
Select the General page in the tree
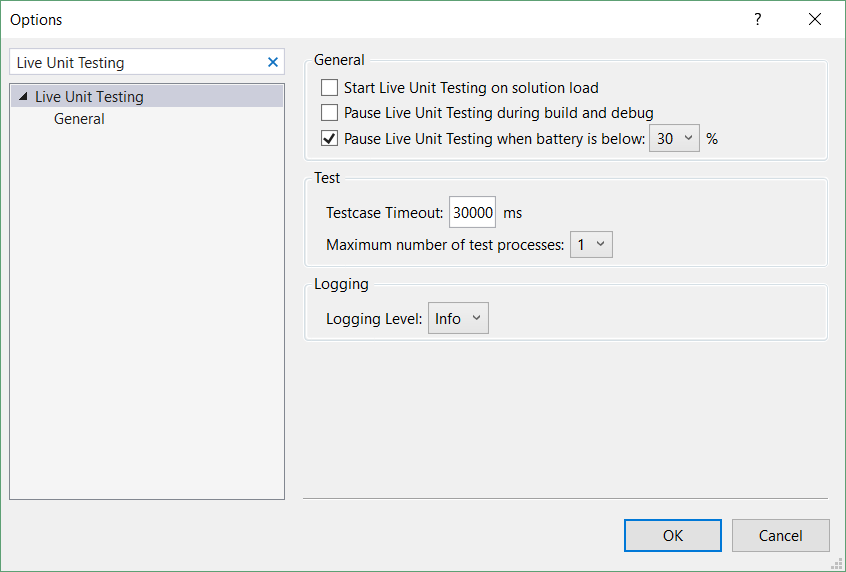(79, 119)
